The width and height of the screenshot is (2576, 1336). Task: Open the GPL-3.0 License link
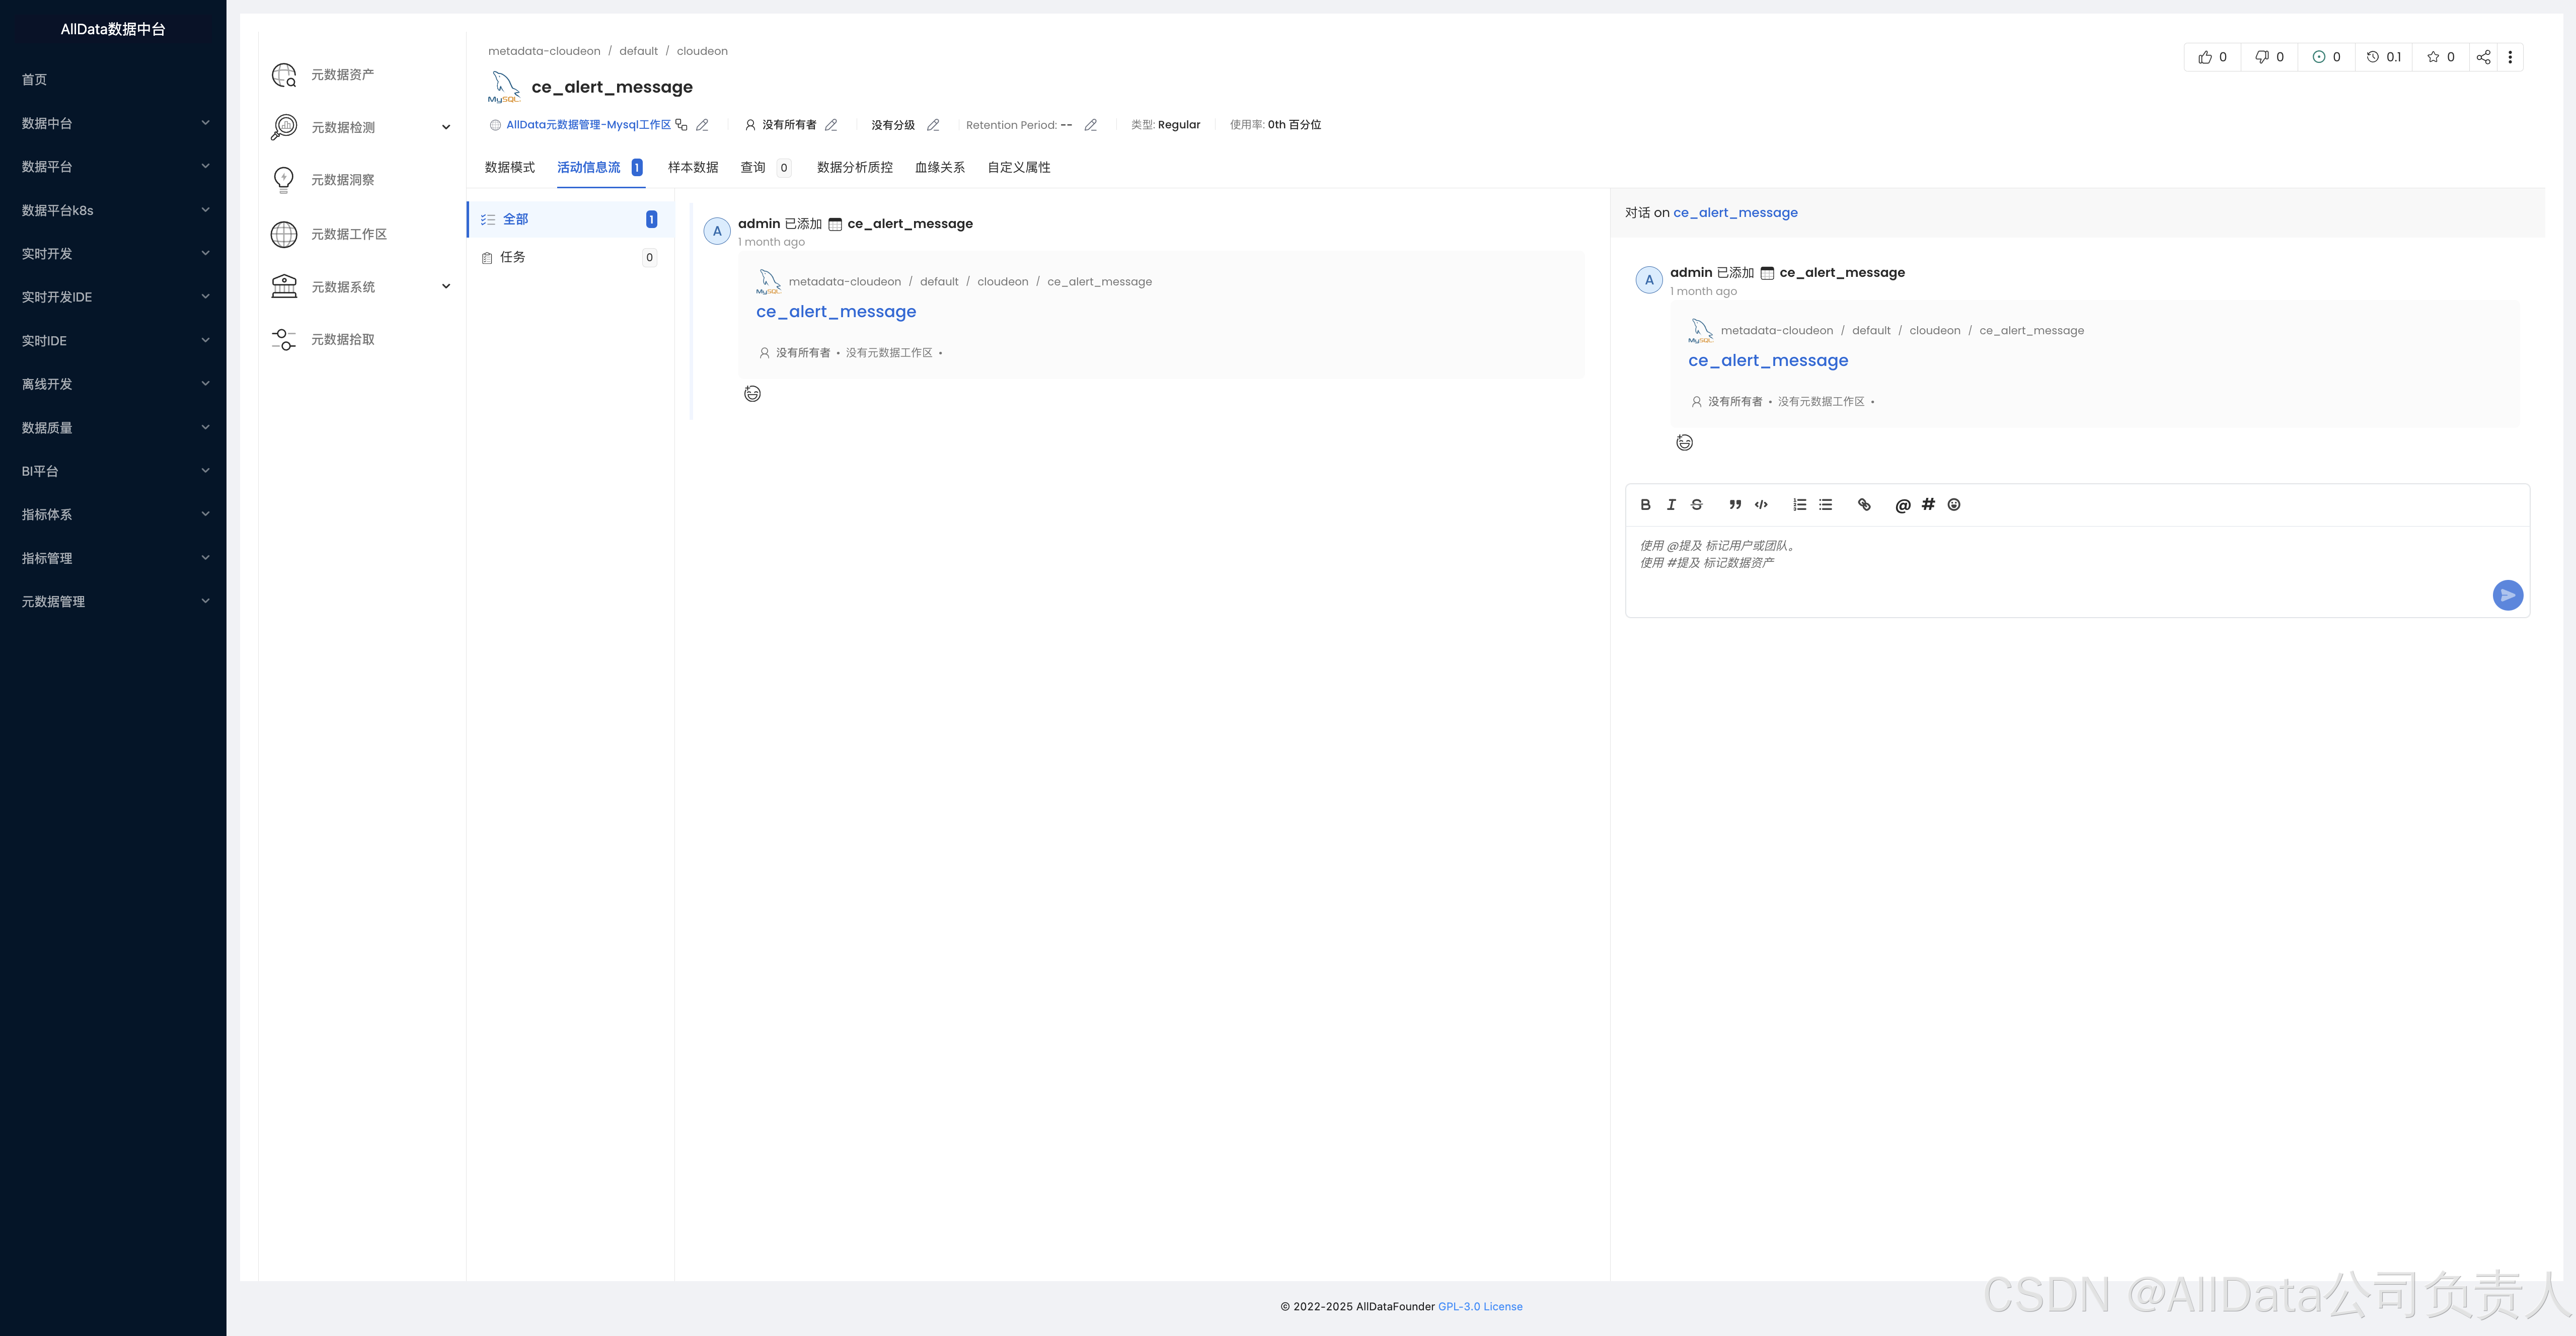(1480, 1306)
